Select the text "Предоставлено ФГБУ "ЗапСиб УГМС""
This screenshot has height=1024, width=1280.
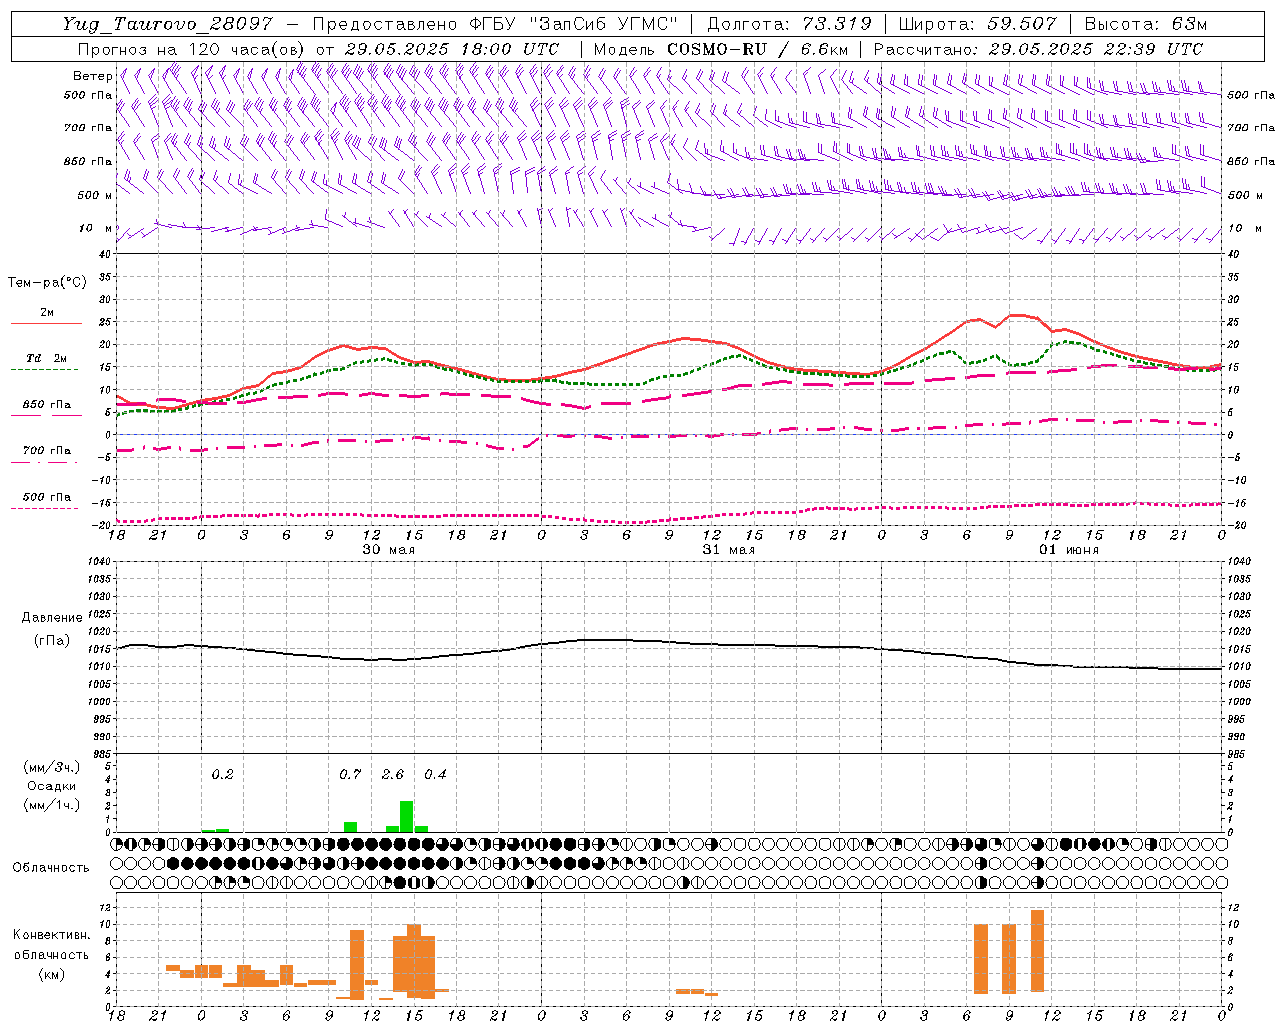pos(494,24)
